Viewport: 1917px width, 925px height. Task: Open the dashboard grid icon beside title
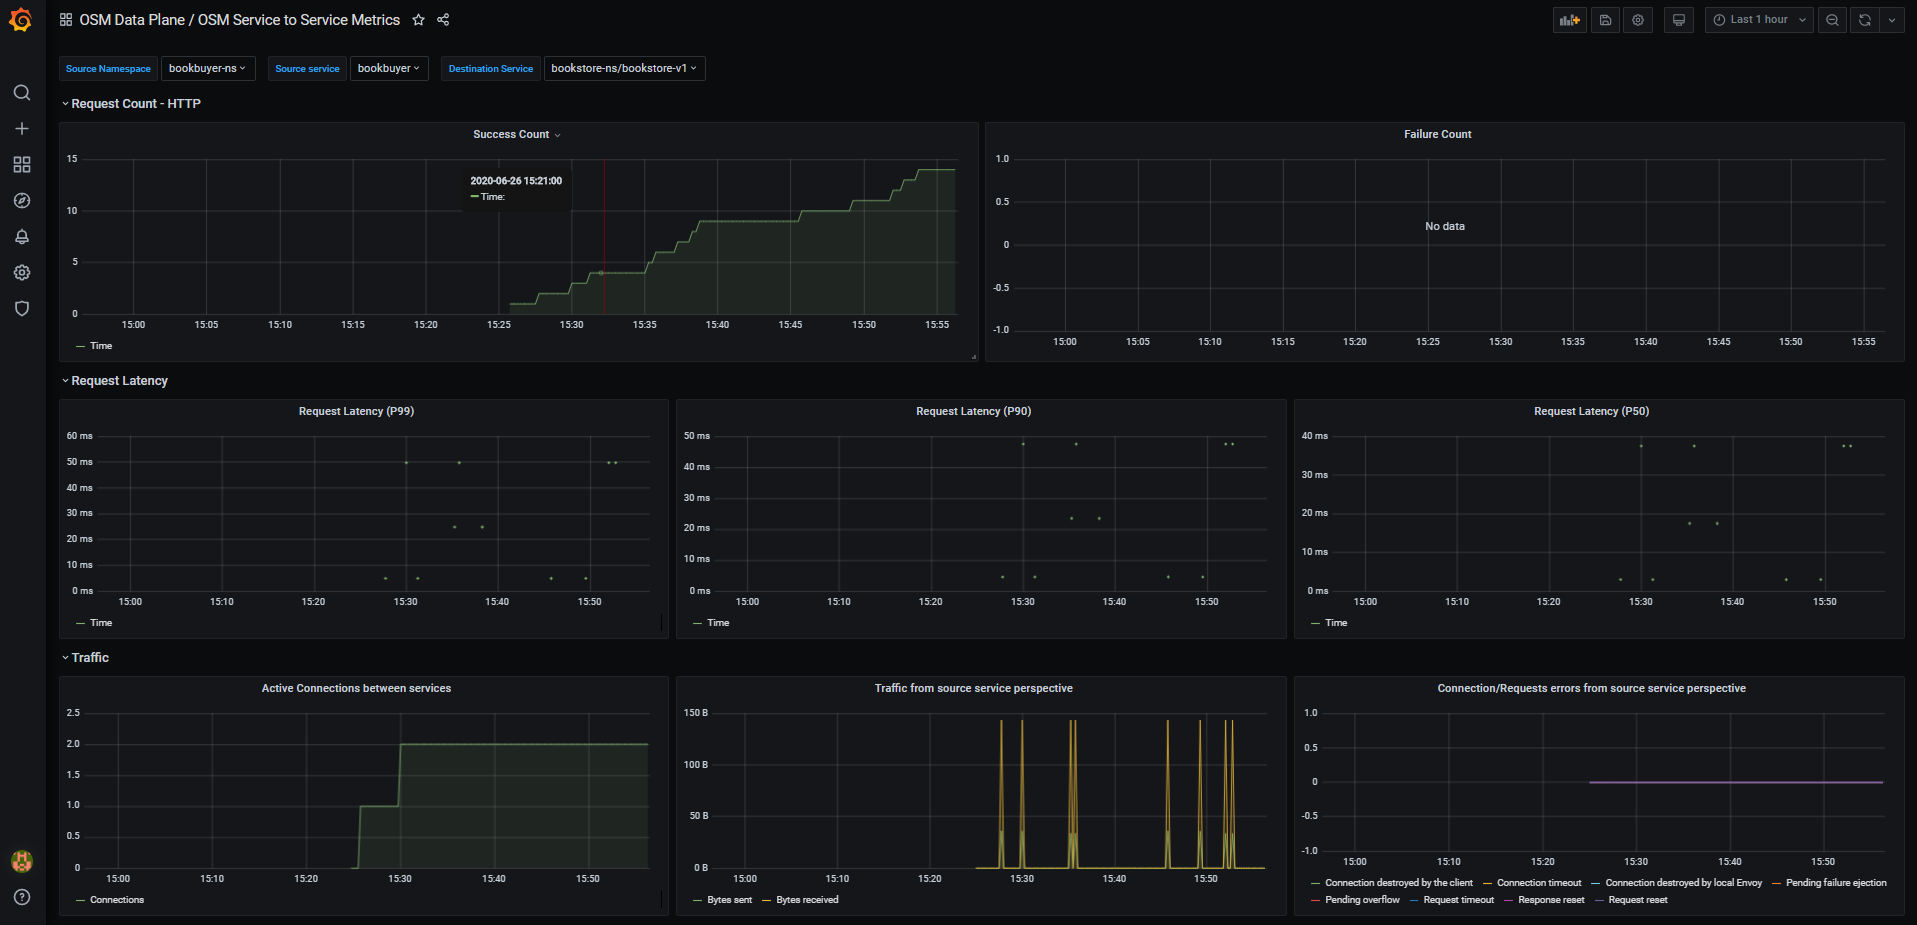coord(66,20)
